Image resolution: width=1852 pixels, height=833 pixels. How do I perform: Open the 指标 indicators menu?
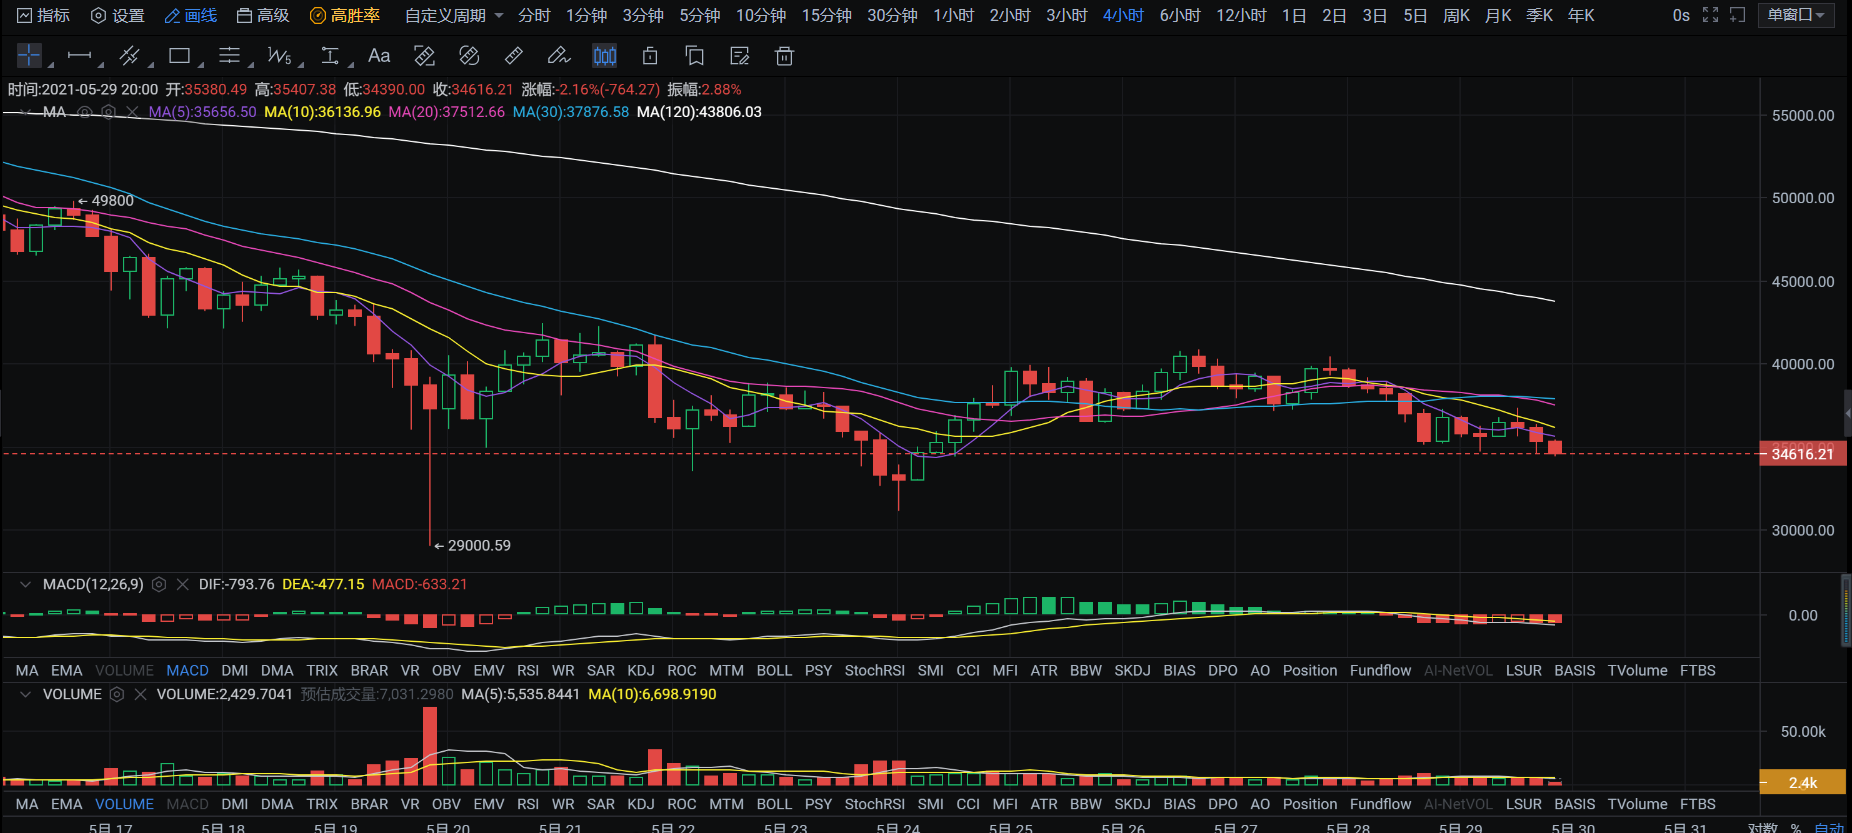click(x=44, y=15)
